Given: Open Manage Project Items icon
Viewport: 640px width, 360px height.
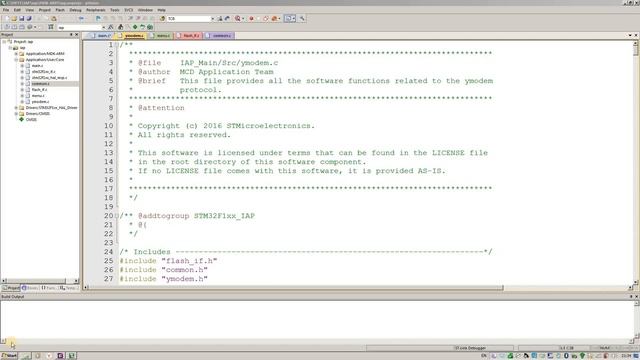Looking at the screenshot, I should click(120, 27).
